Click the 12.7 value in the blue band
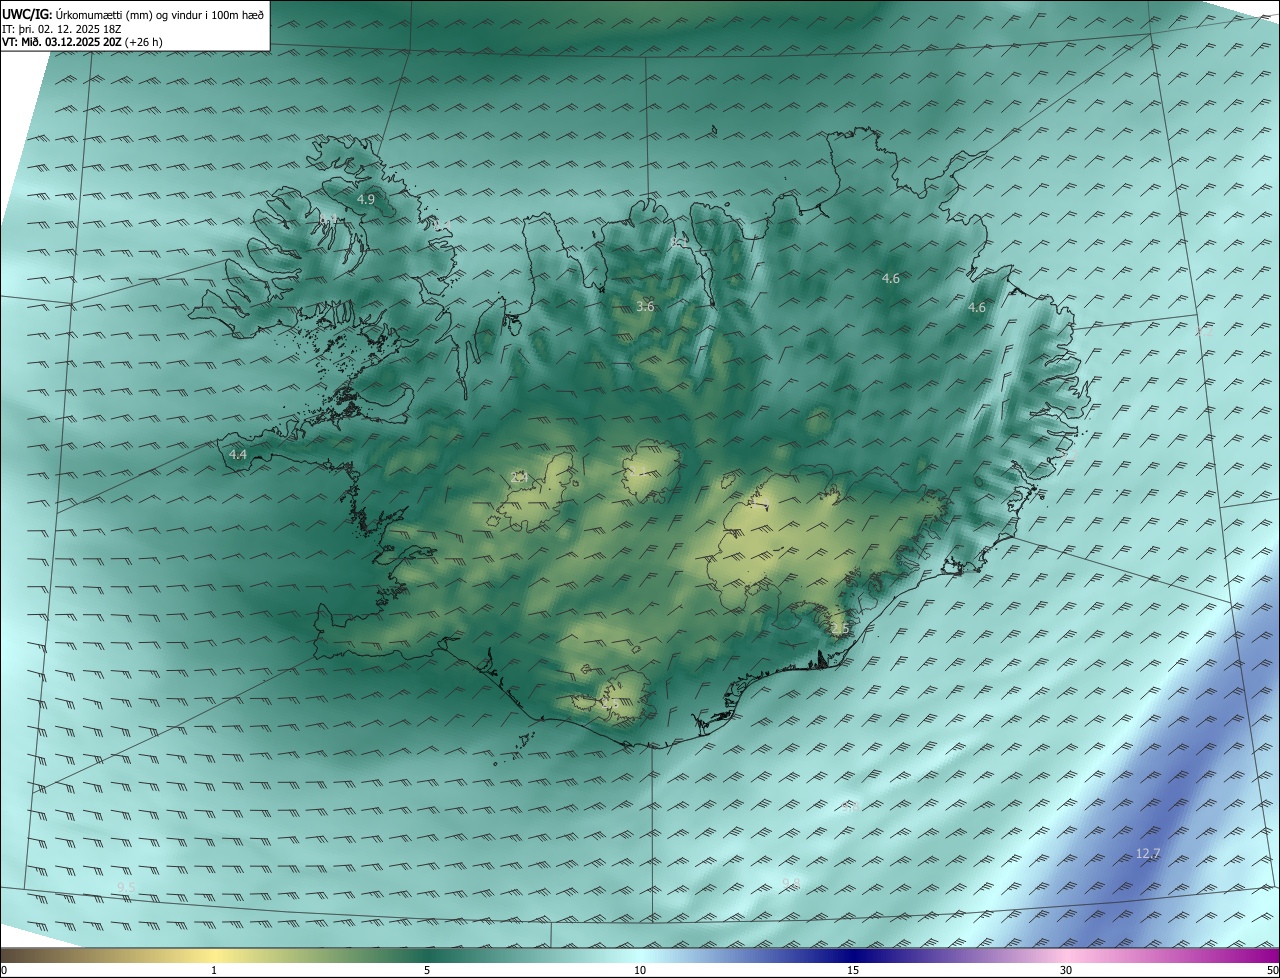Screen dimensions: 1280x978 [1148, 853]
